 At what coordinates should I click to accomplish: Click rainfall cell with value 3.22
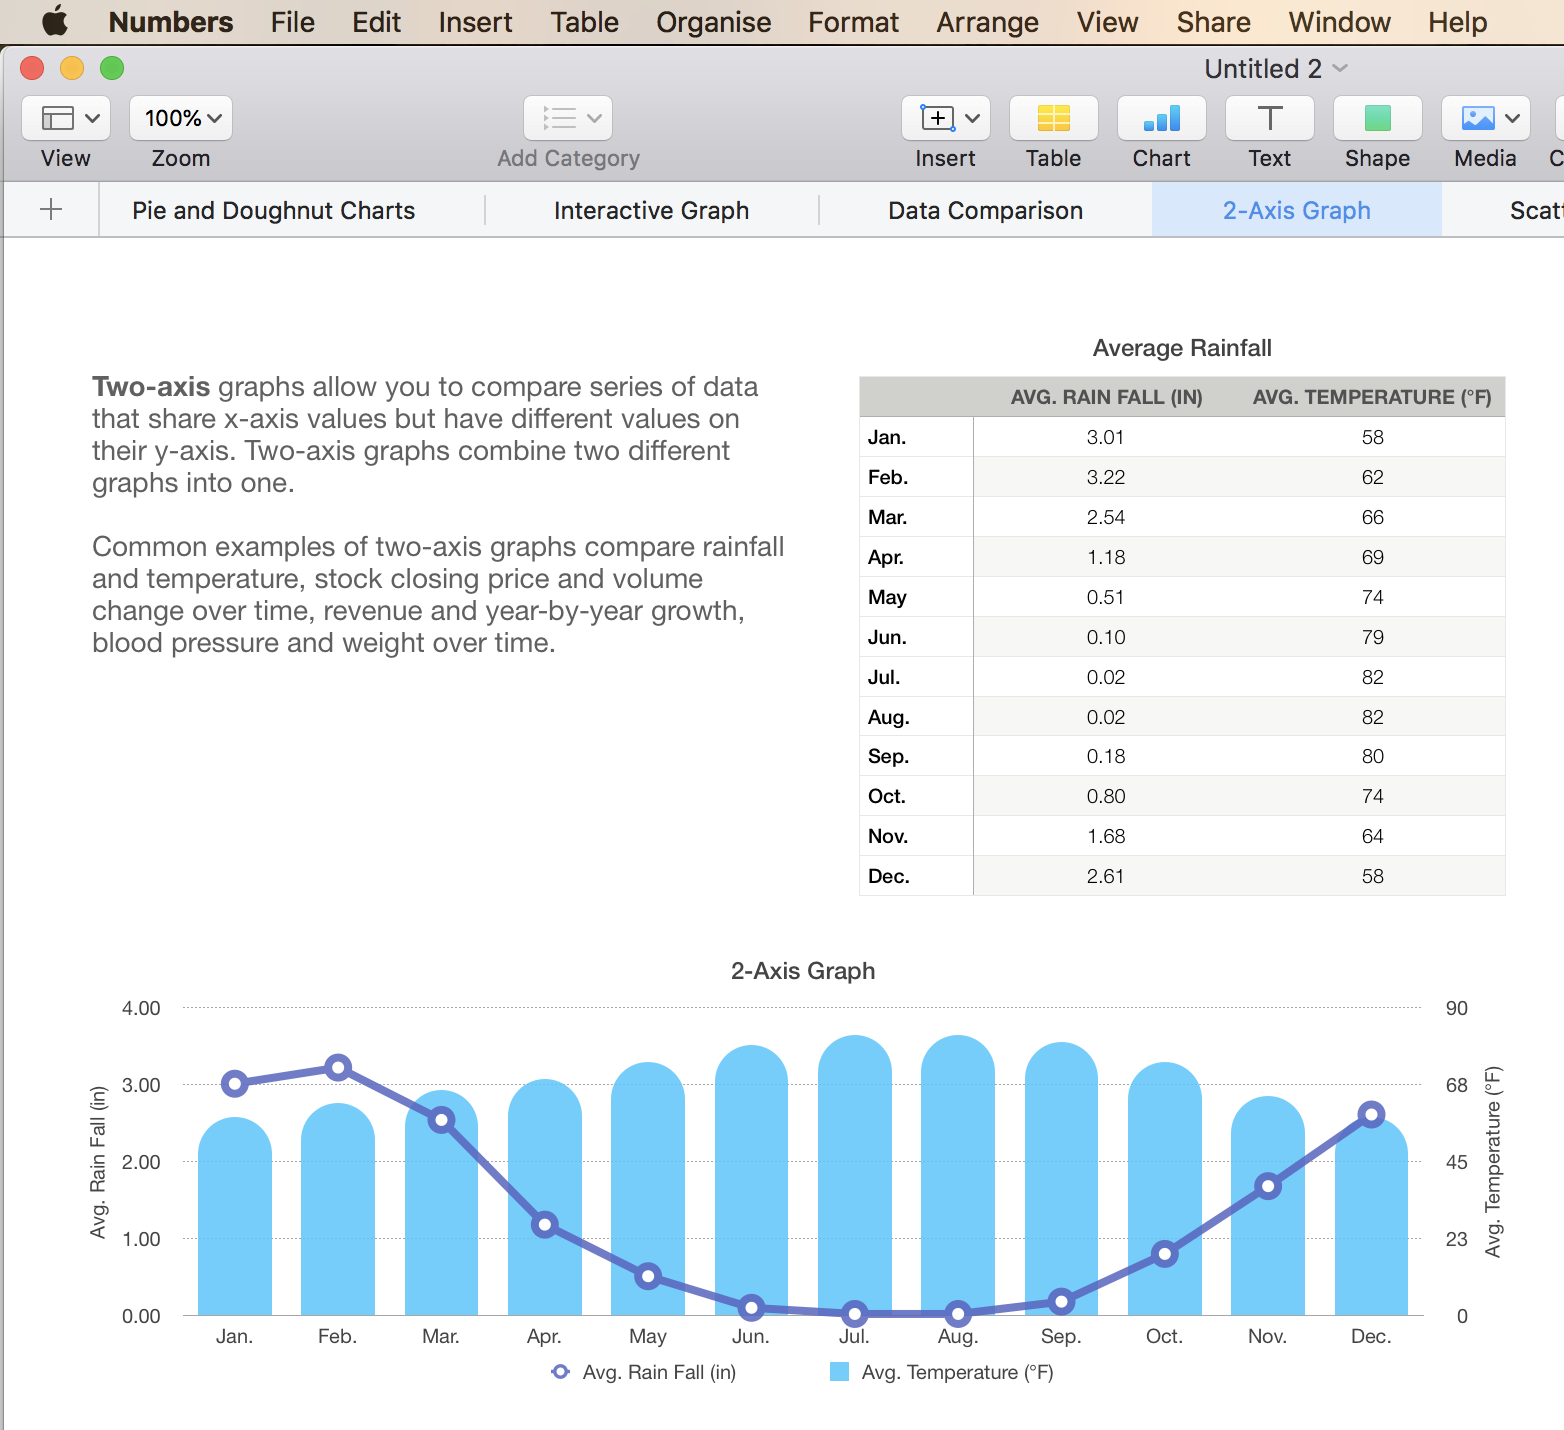1106,477
